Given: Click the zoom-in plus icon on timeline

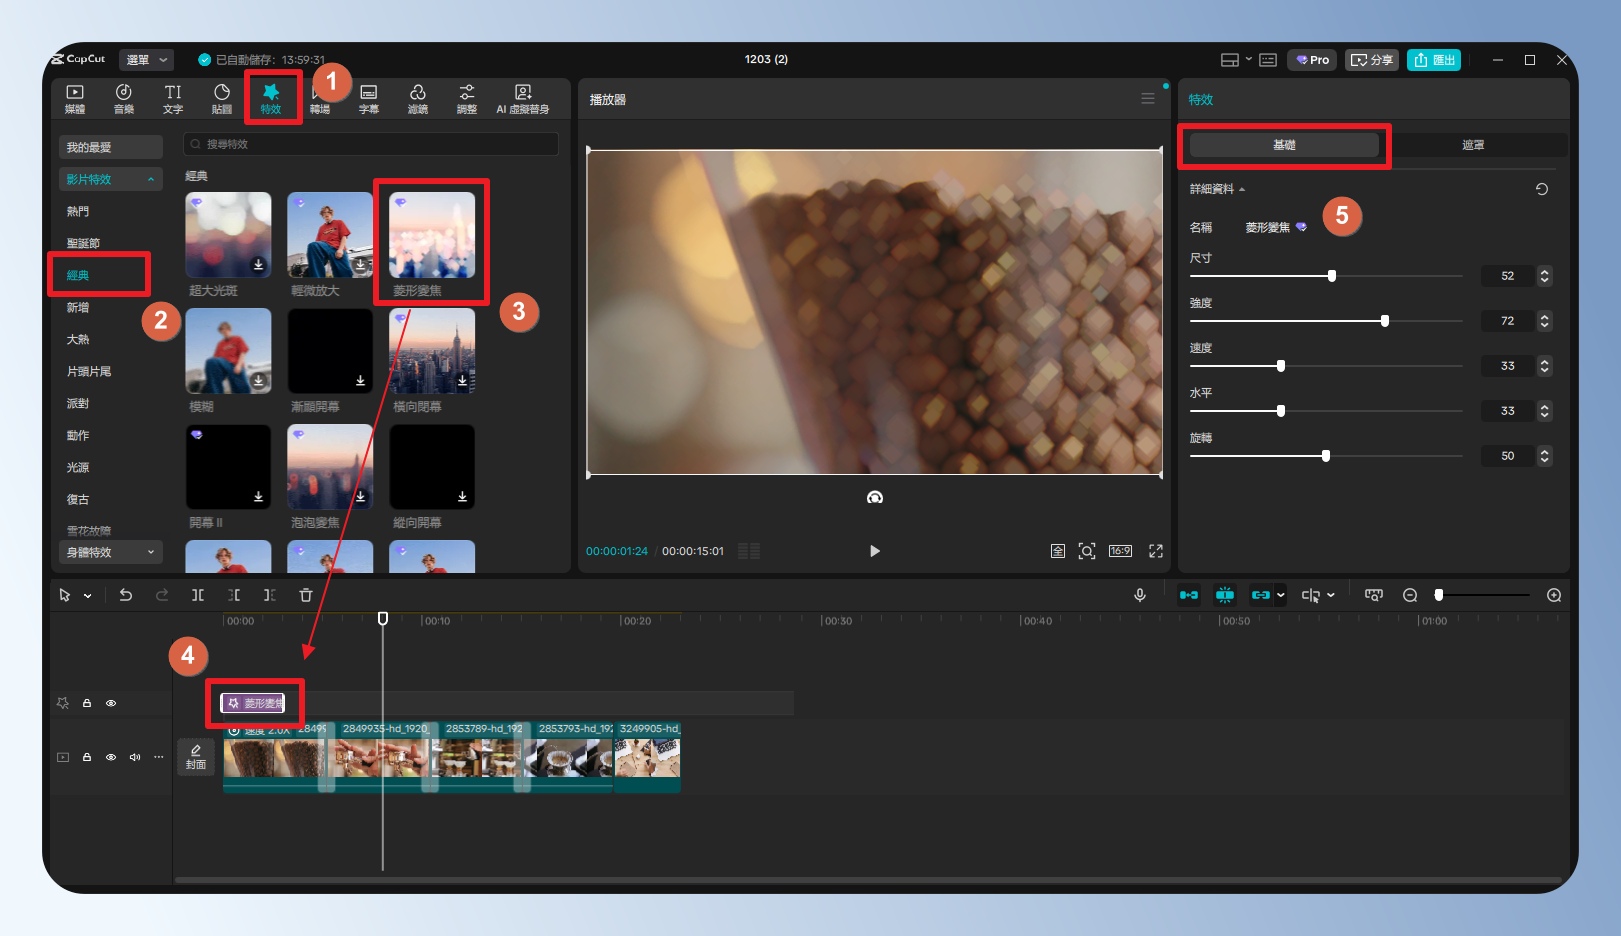Looking at the screenshot, I should [x=1554, y=595].
